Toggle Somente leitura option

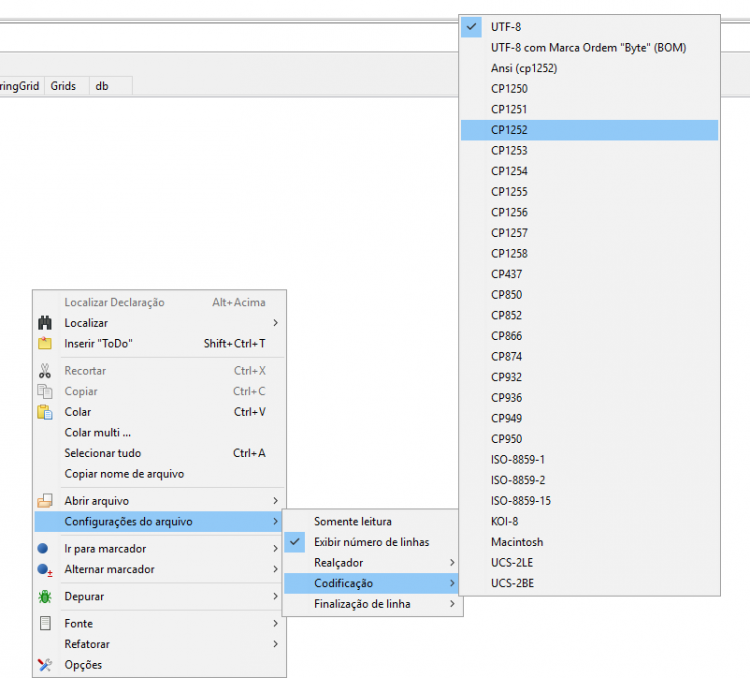371,522
